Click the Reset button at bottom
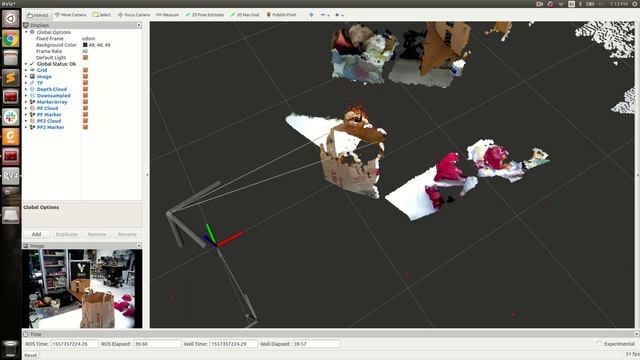 tap(31, 355)
